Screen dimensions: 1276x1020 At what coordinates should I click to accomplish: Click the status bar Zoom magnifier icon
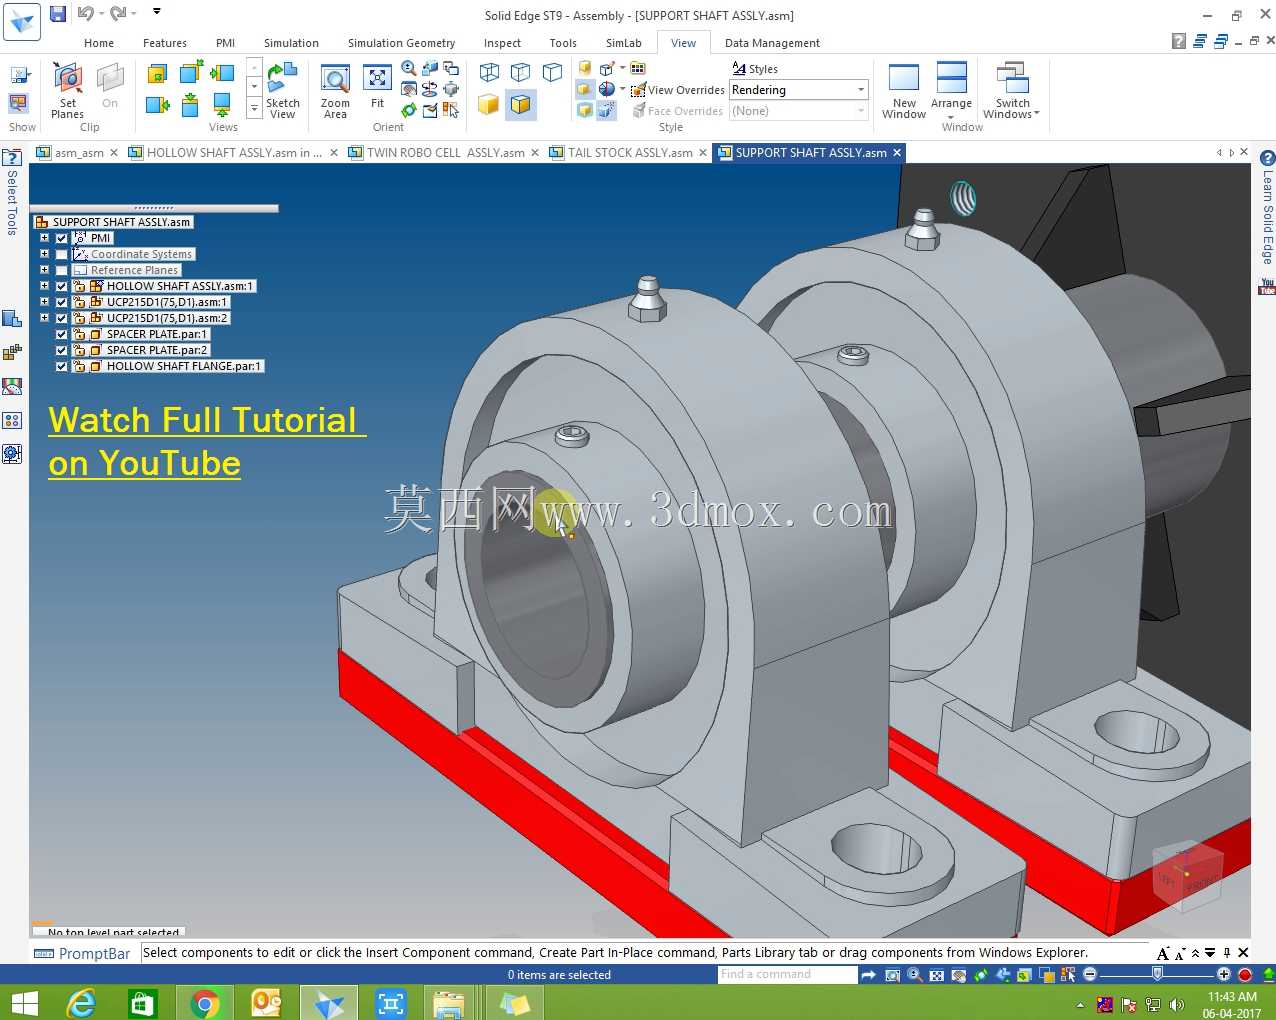915,974
